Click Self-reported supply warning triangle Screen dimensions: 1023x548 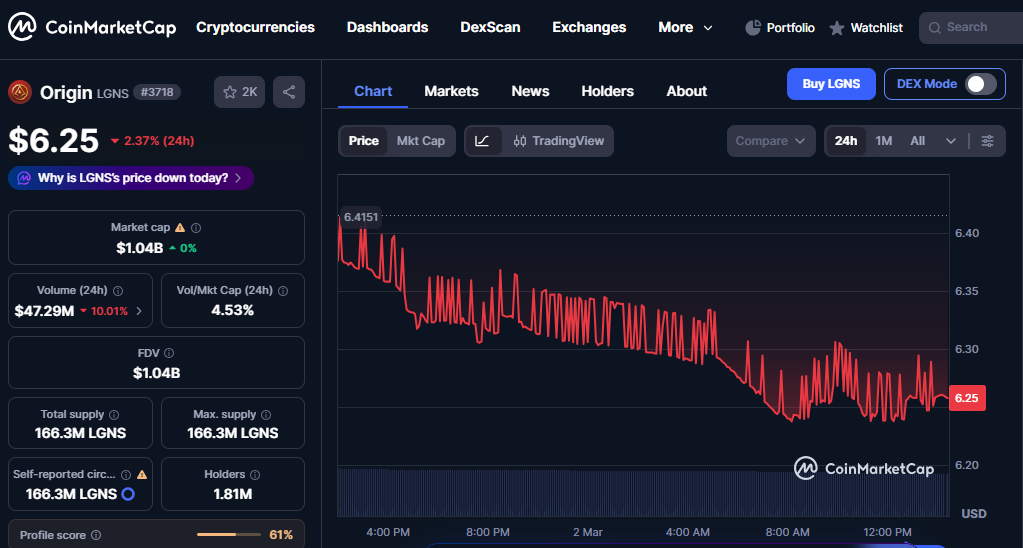(142, 474)
